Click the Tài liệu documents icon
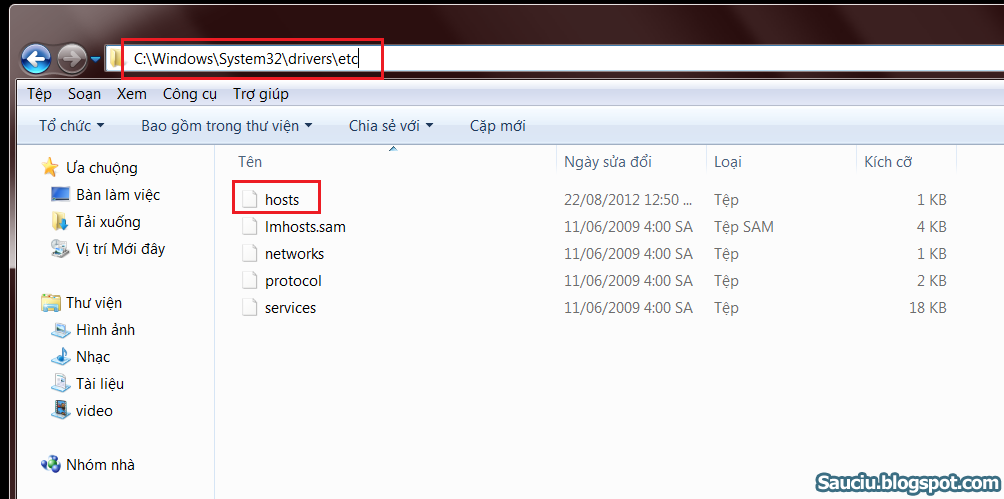The height and width of the screenshot is (499, 1004). pyautogui.click(x=60, y=383)
